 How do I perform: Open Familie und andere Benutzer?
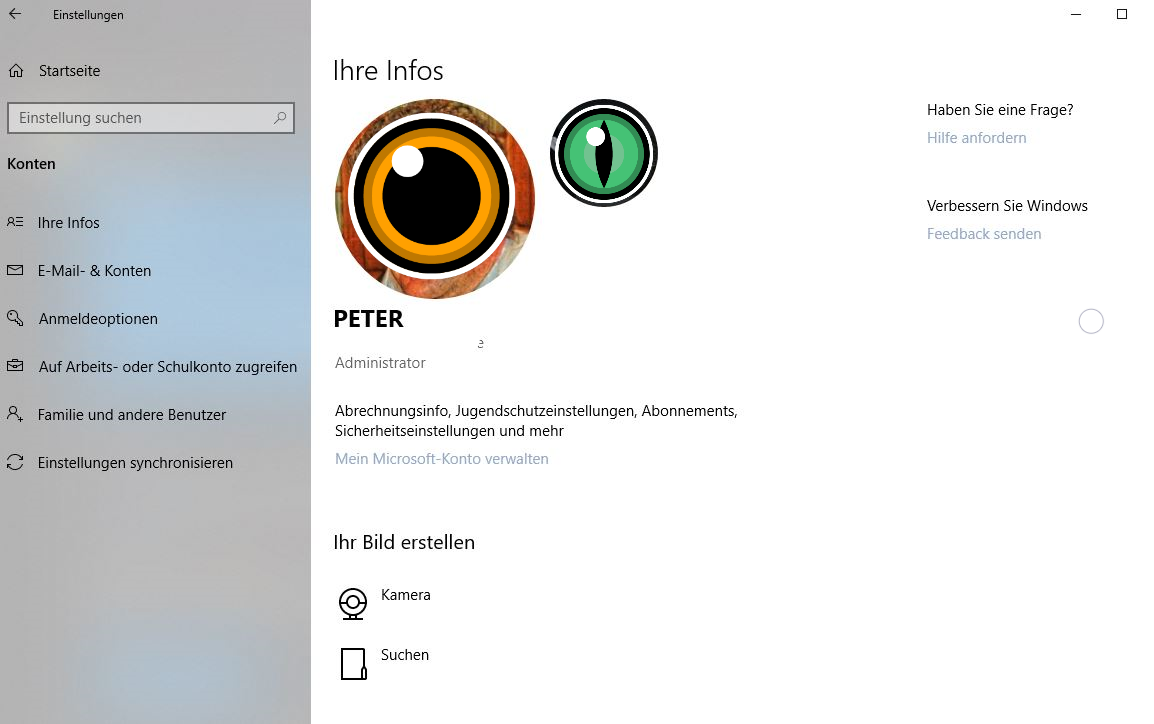[x=132, y=415]
